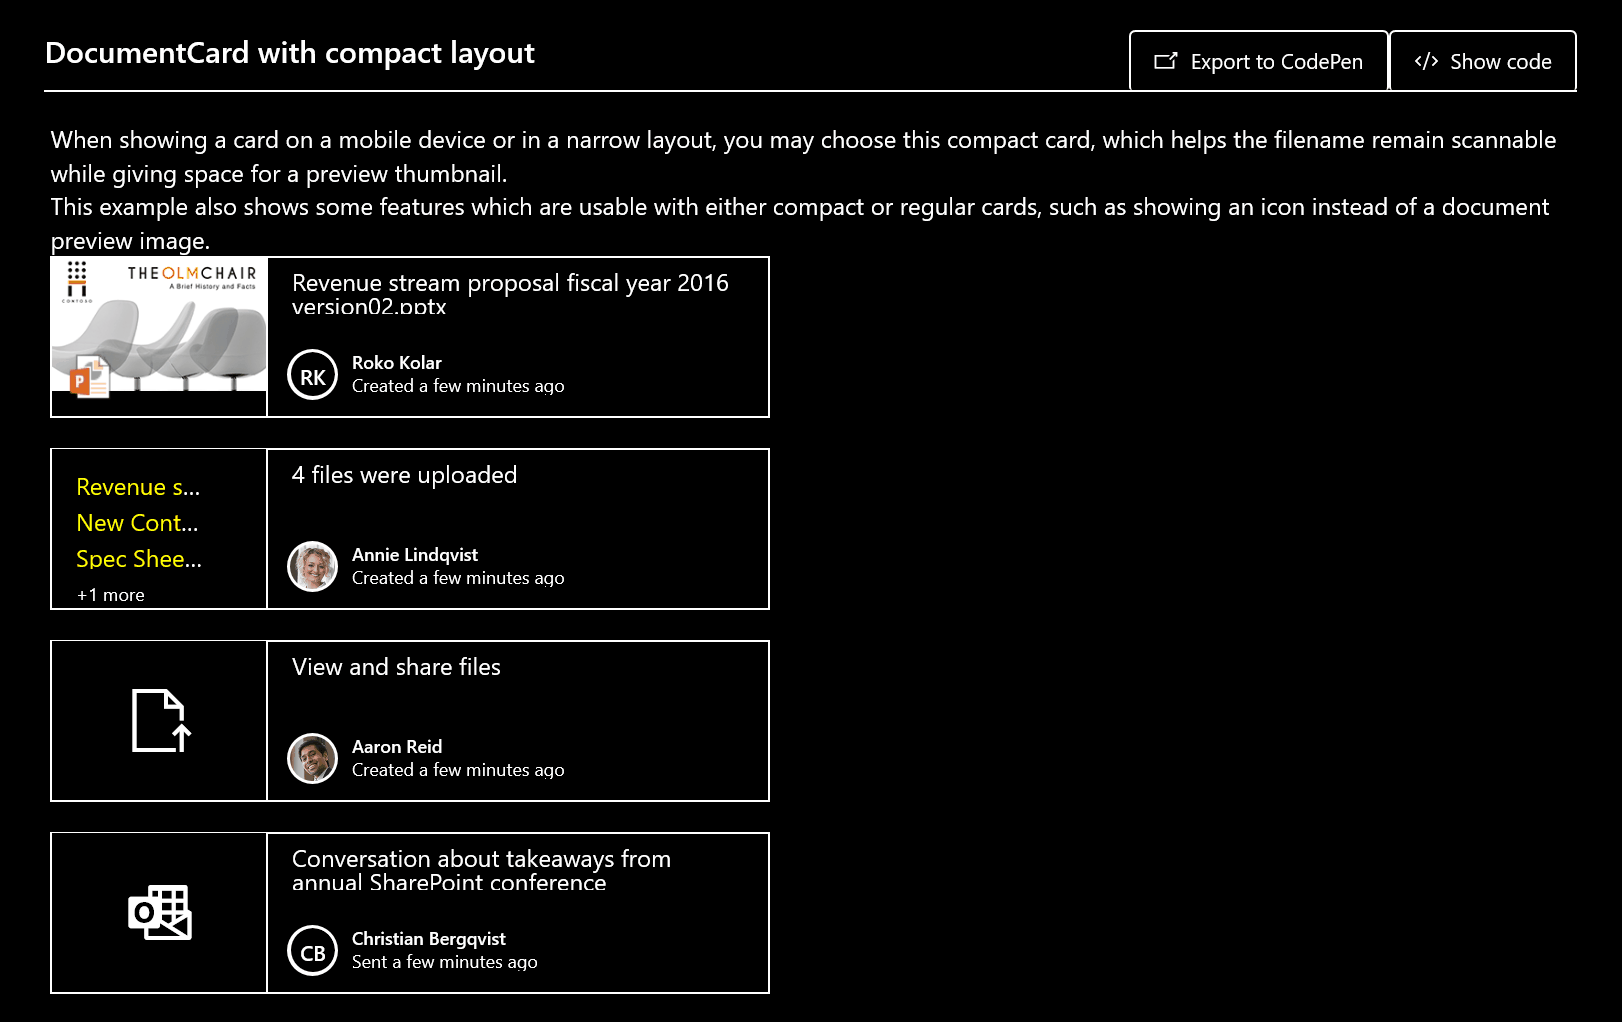
Task: Click the Show code angle brackets icon
Action: [x=1424, y=61]
